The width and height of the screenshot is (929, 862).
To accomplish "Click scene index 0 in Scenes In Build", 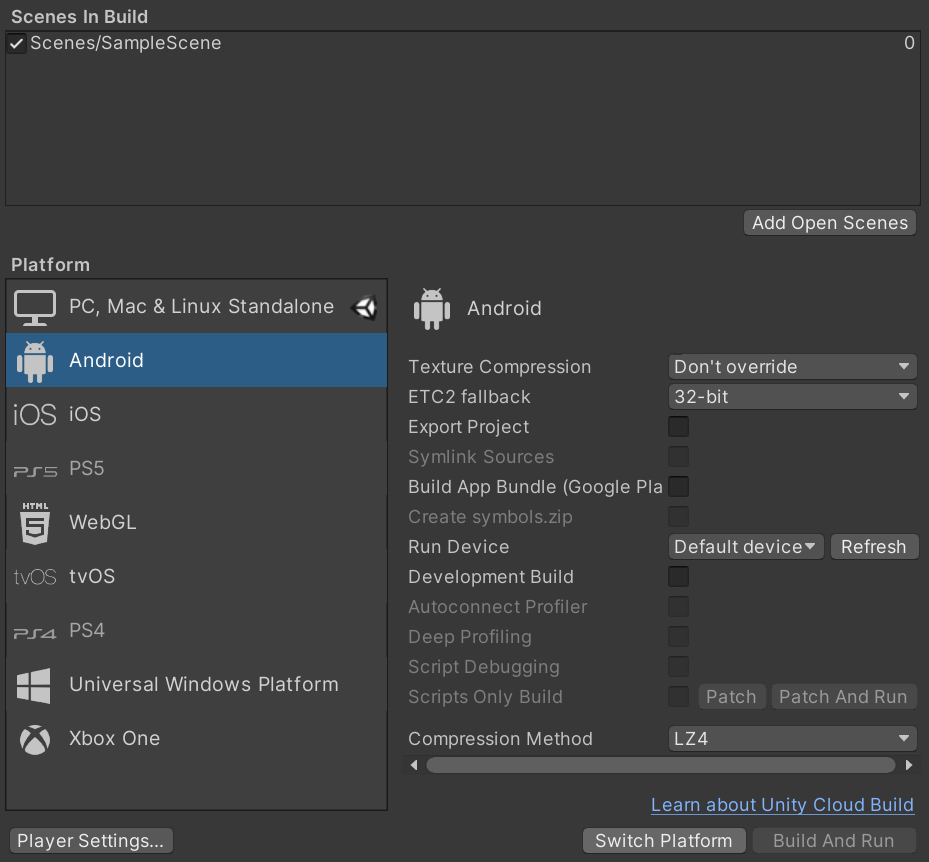I will [x=909, y=43].
